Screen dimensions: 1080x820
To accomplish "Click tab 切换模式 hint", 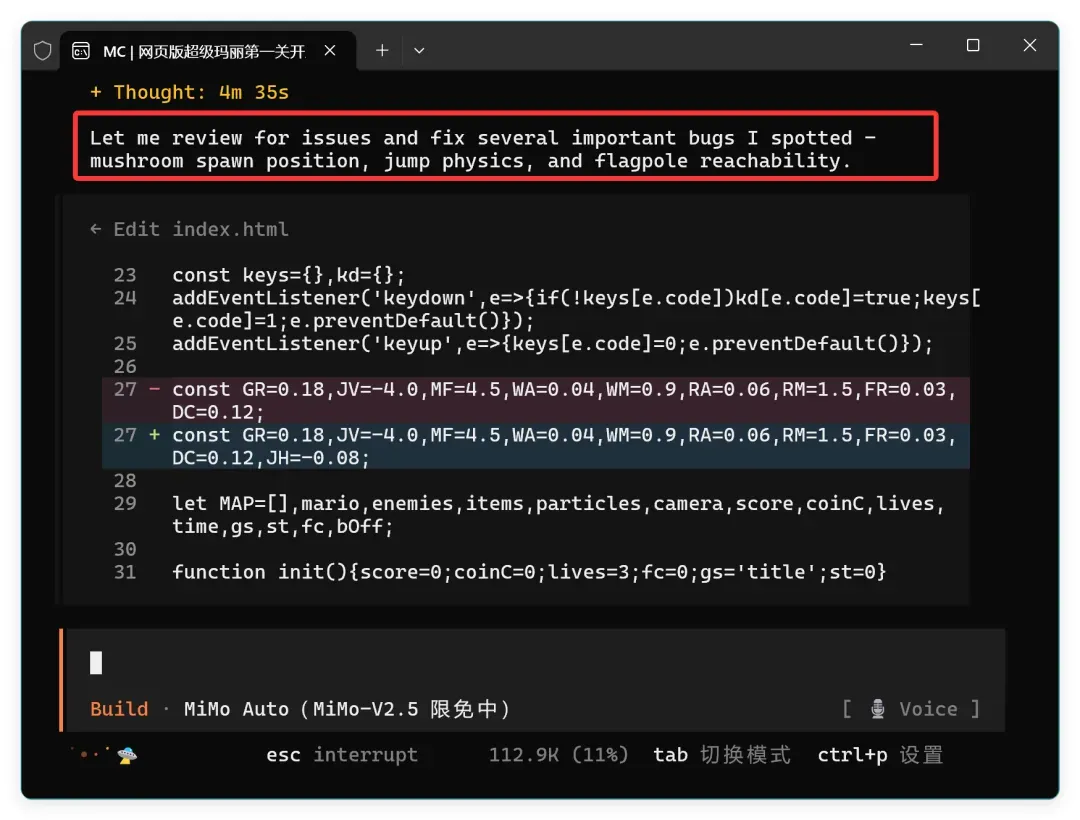I will 722,755.
